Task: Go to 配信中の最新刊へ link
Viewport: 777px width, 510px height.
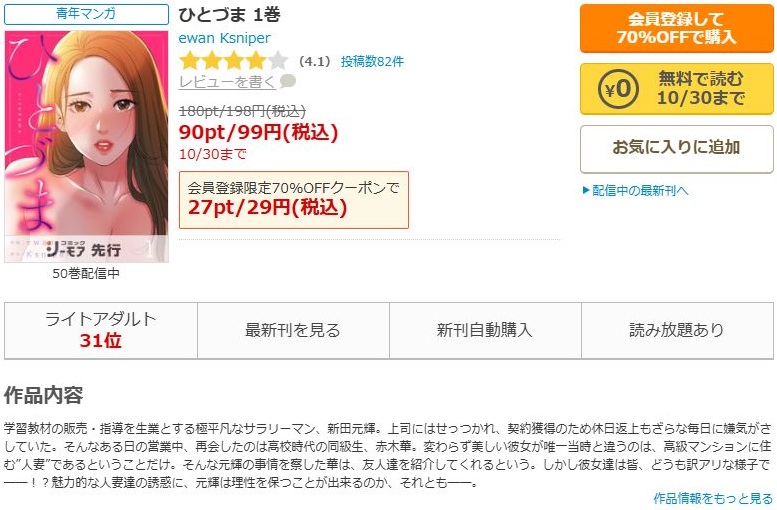Action: pyautogui.click(x=640, y=190)
